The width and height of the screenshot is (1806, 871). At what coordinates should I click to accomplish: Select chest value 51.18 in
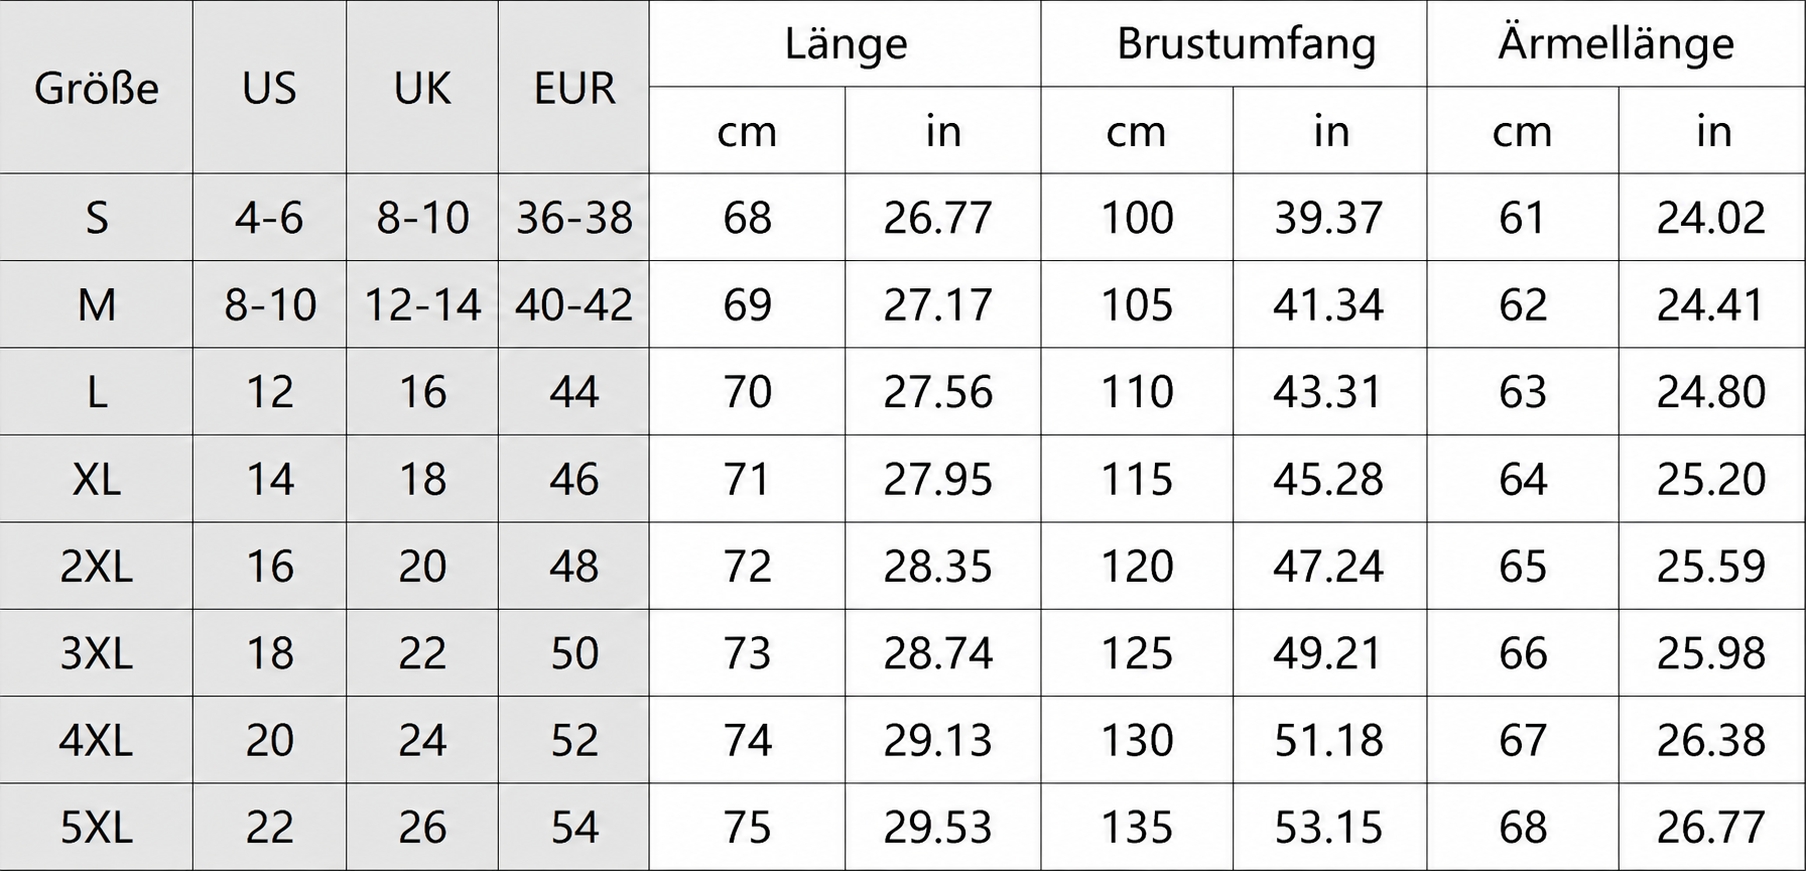pyautogui.click(x=1330, y=740)
